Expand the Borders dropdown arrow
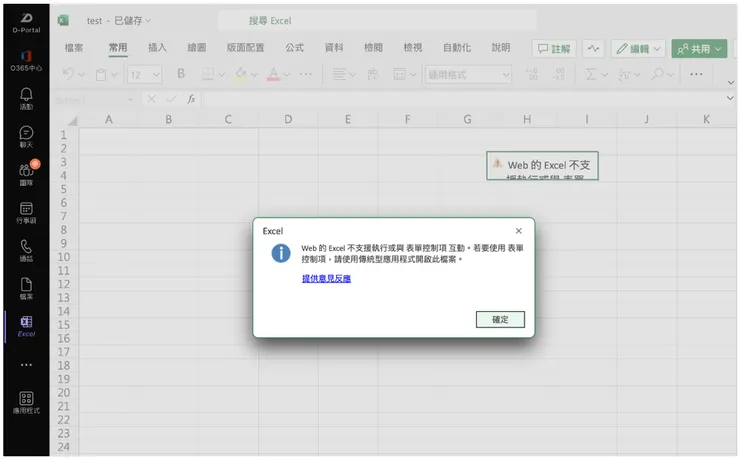The image size is (740, 459). pos(221,75)
